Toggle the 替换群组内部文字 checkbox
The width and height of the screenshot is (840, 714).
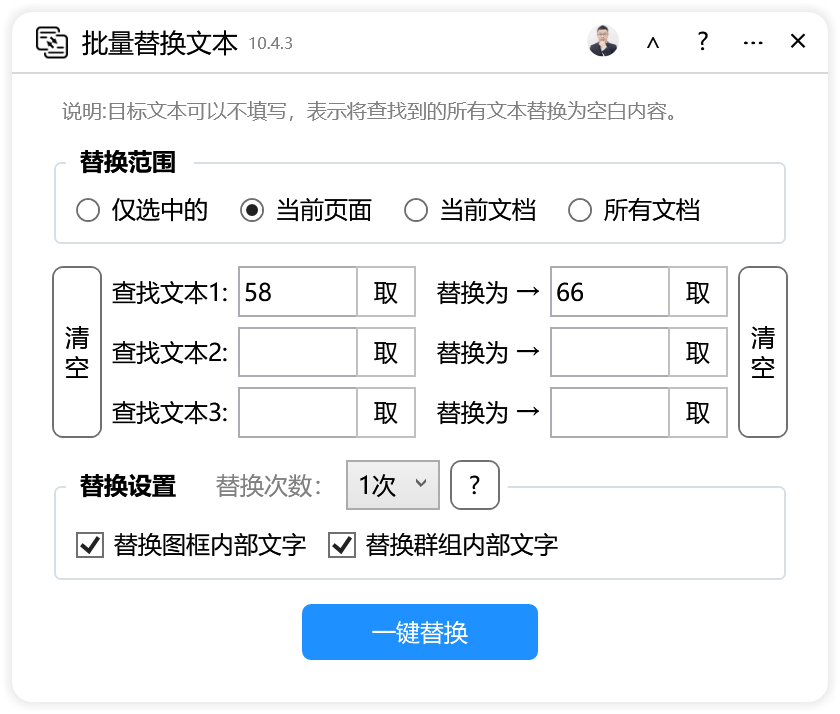click(x=342, y=545)
